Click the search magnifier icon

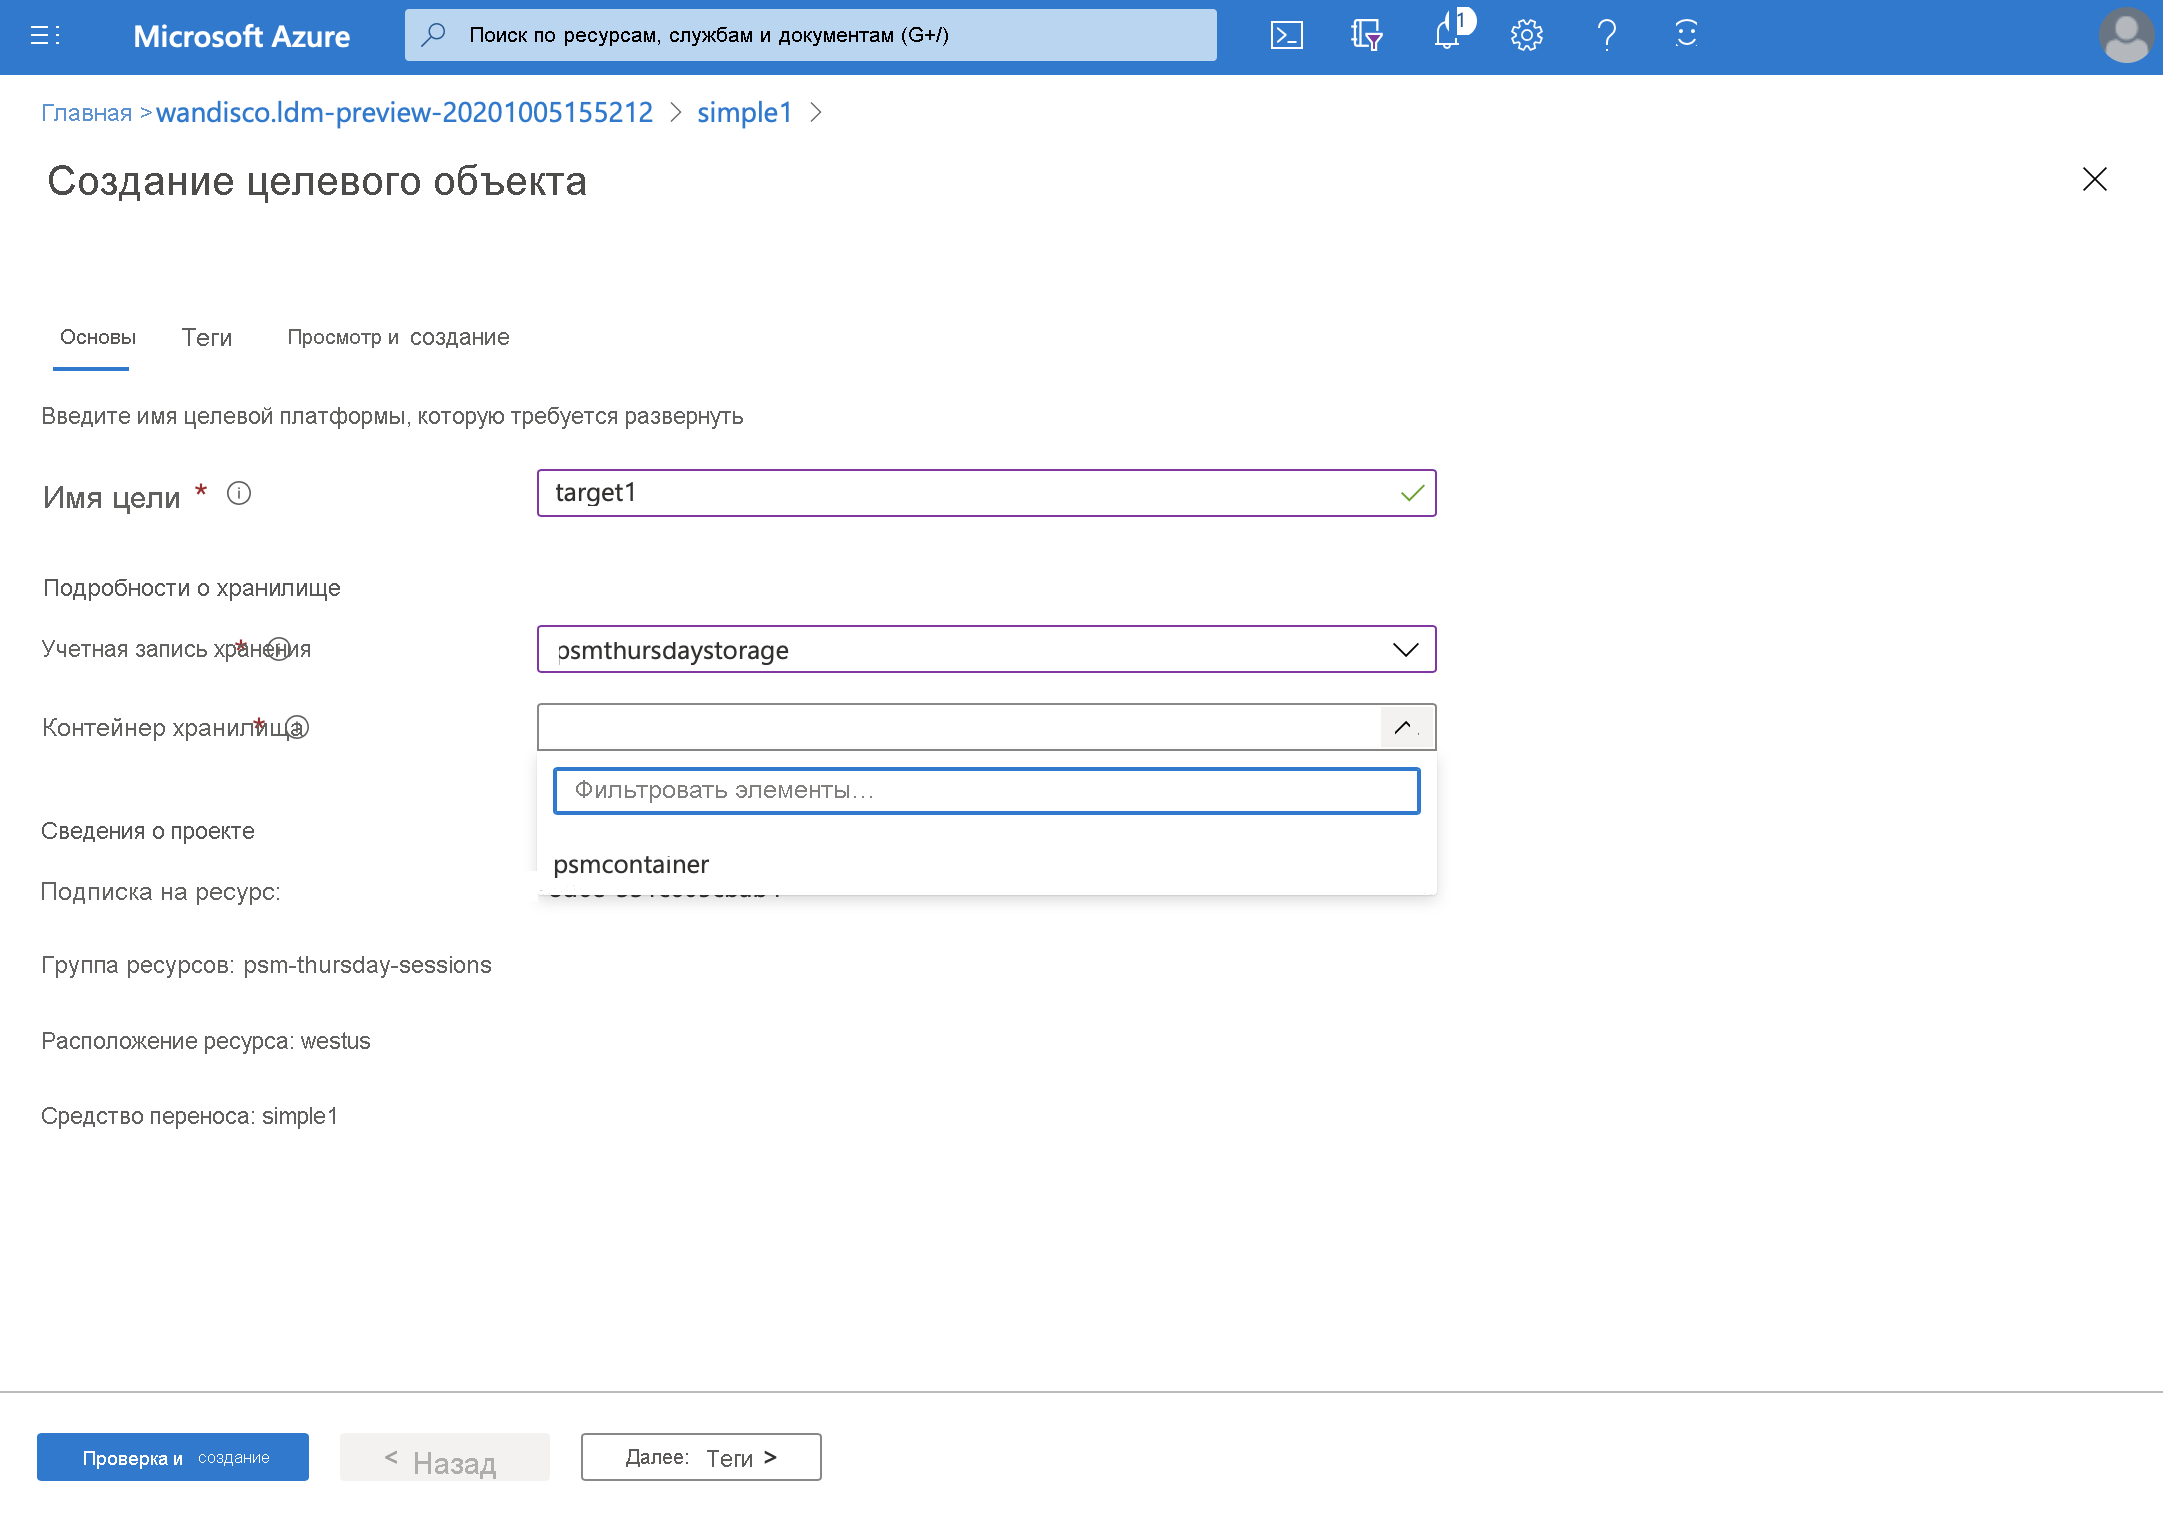tap(433, 34)
